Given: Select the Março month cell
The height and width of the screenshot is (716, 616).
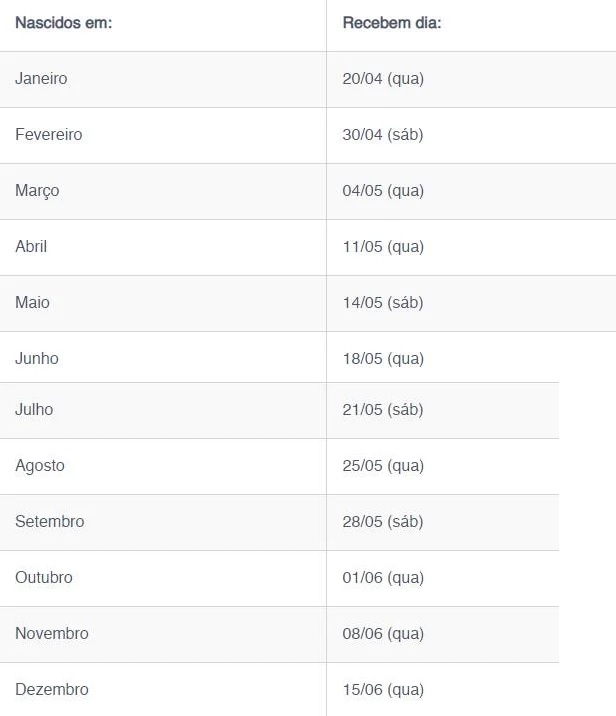Looking at the screenshot, I should pos(37,190).
